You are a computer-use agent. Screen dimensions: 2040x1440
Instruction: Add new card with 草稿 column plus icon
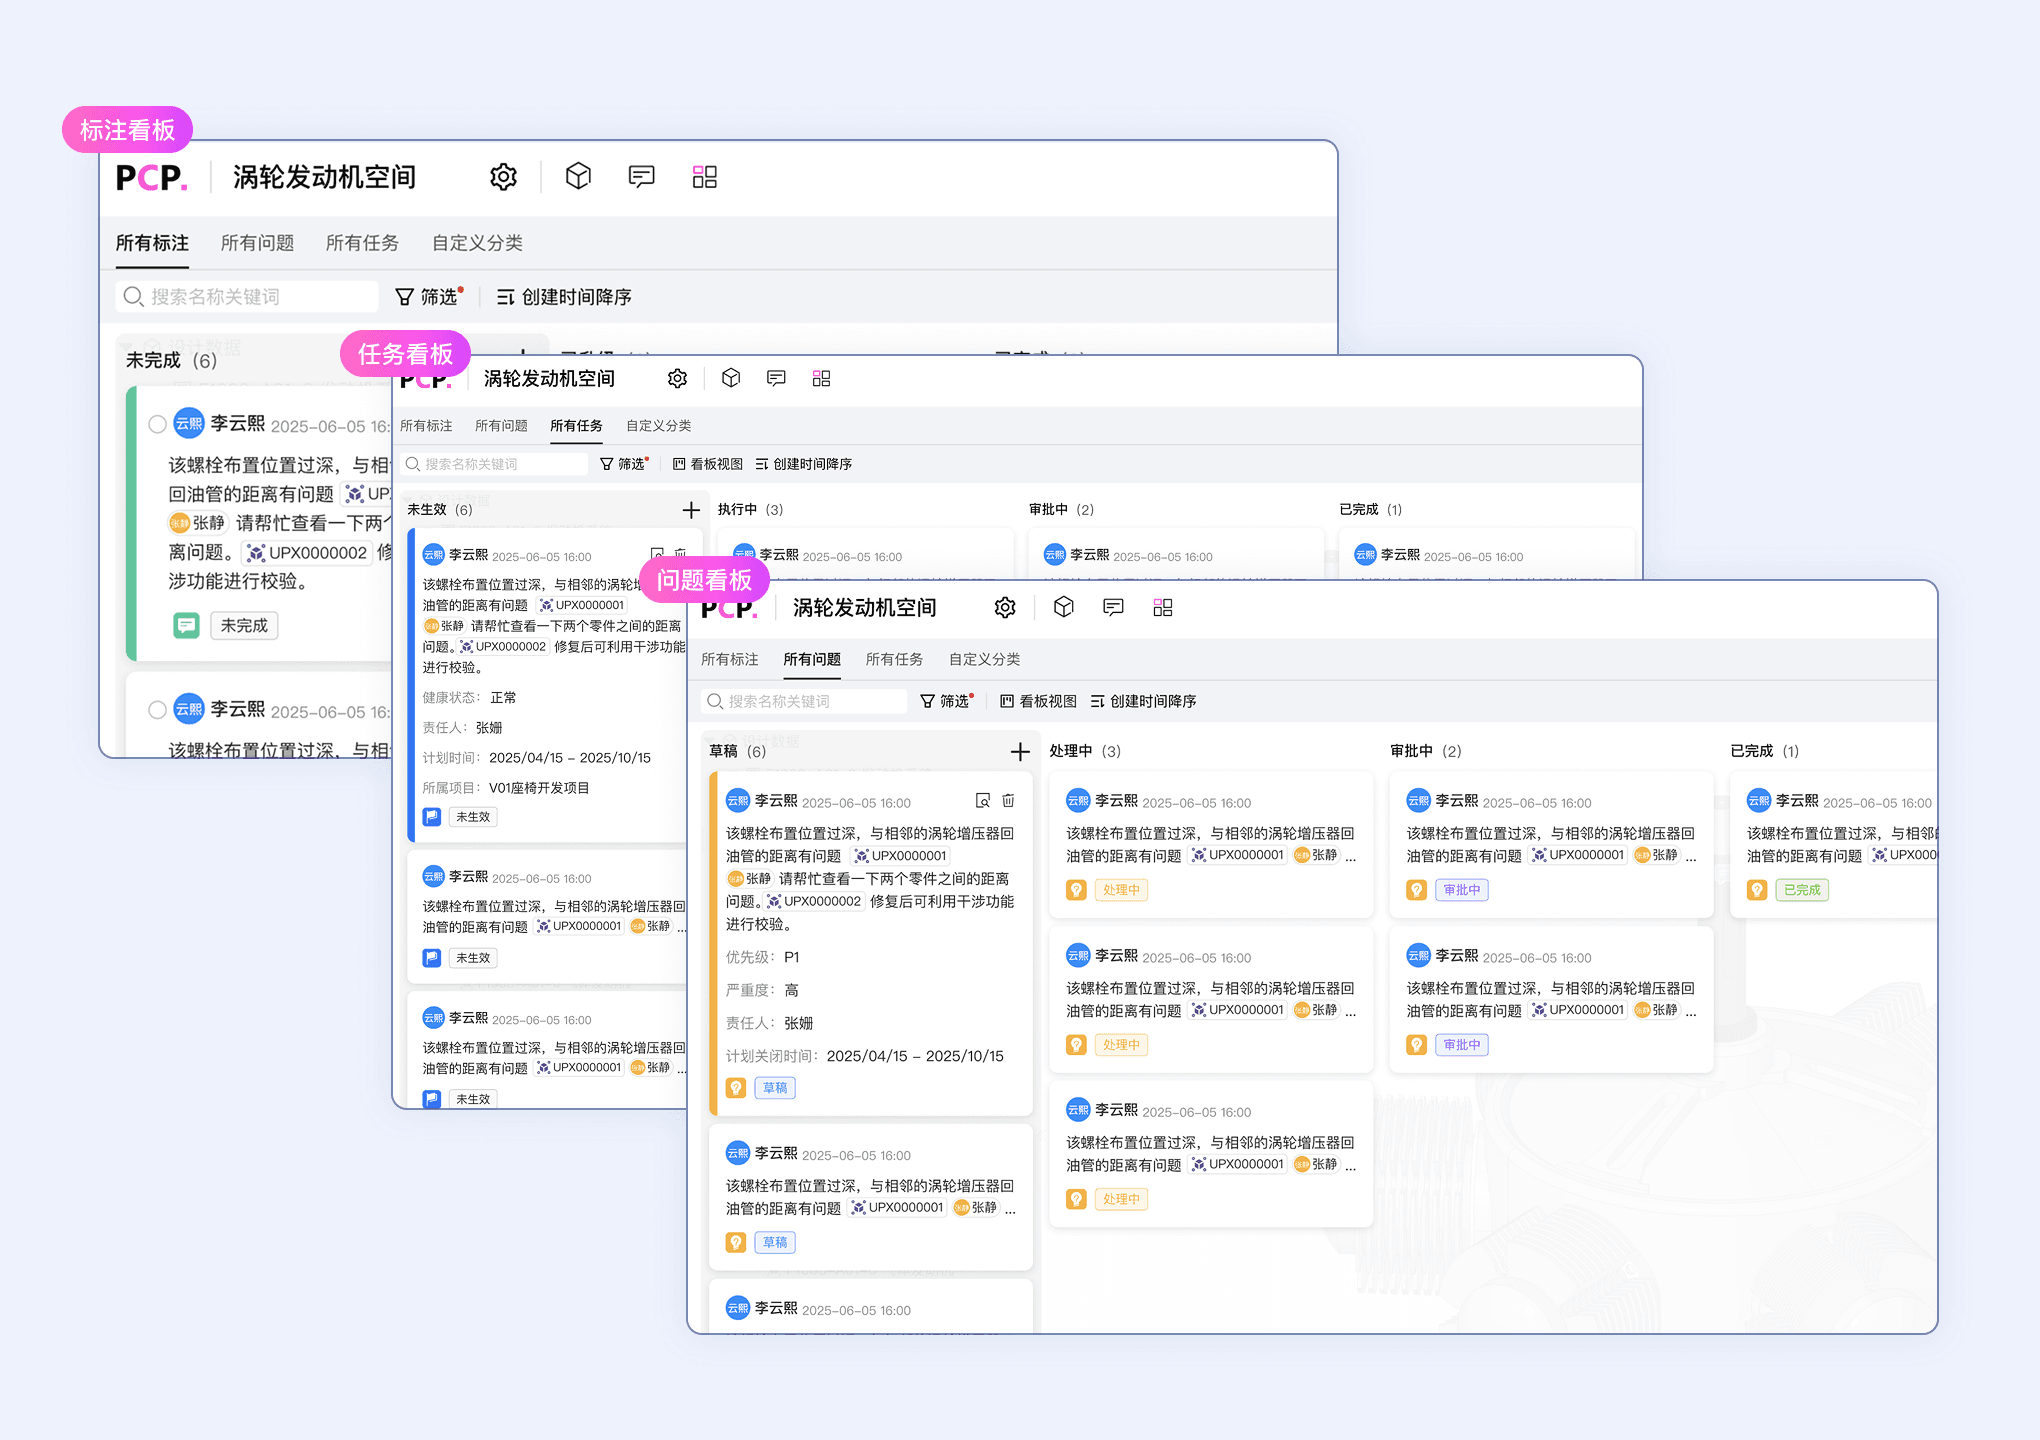pyautogui.click(x=1019, y=752)
